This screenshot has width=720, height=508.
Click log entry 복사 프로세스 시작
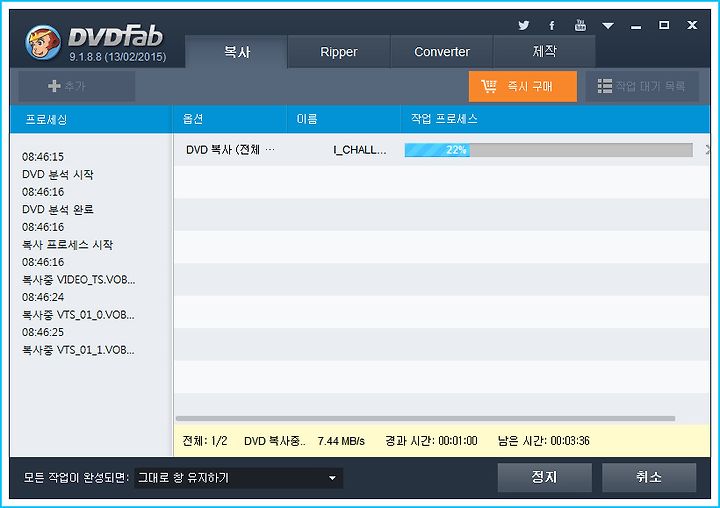coord(68,245)
